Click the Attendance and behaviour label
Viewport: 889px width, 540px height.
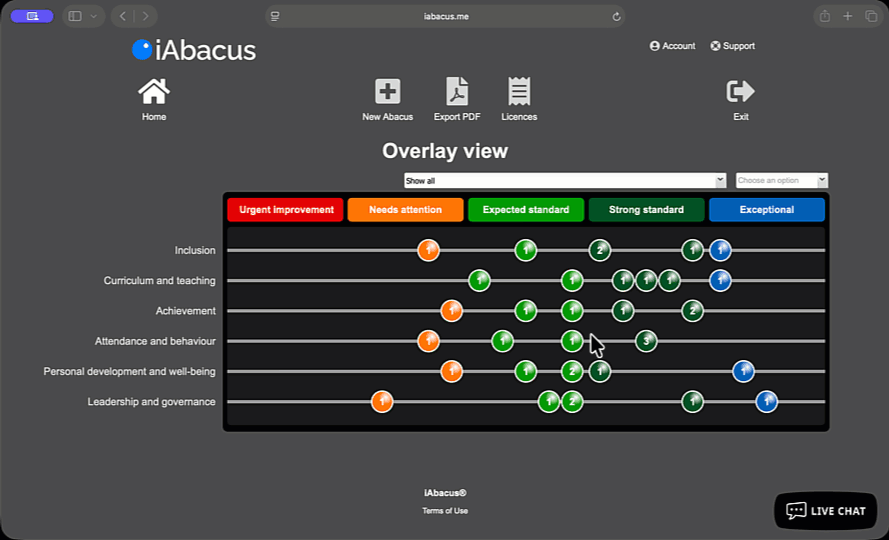pyautogui.click(x=155, y=341)
